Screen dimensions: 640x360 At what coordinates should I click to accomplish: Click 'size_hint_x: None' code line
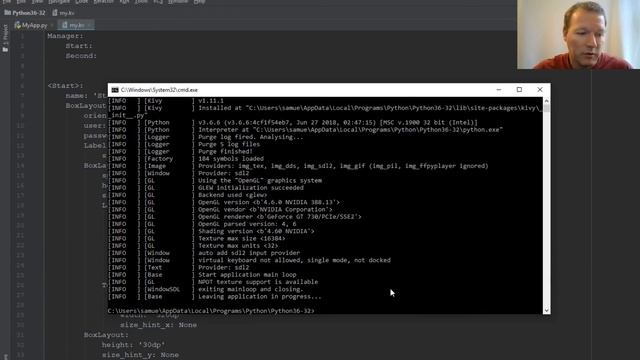158,325
